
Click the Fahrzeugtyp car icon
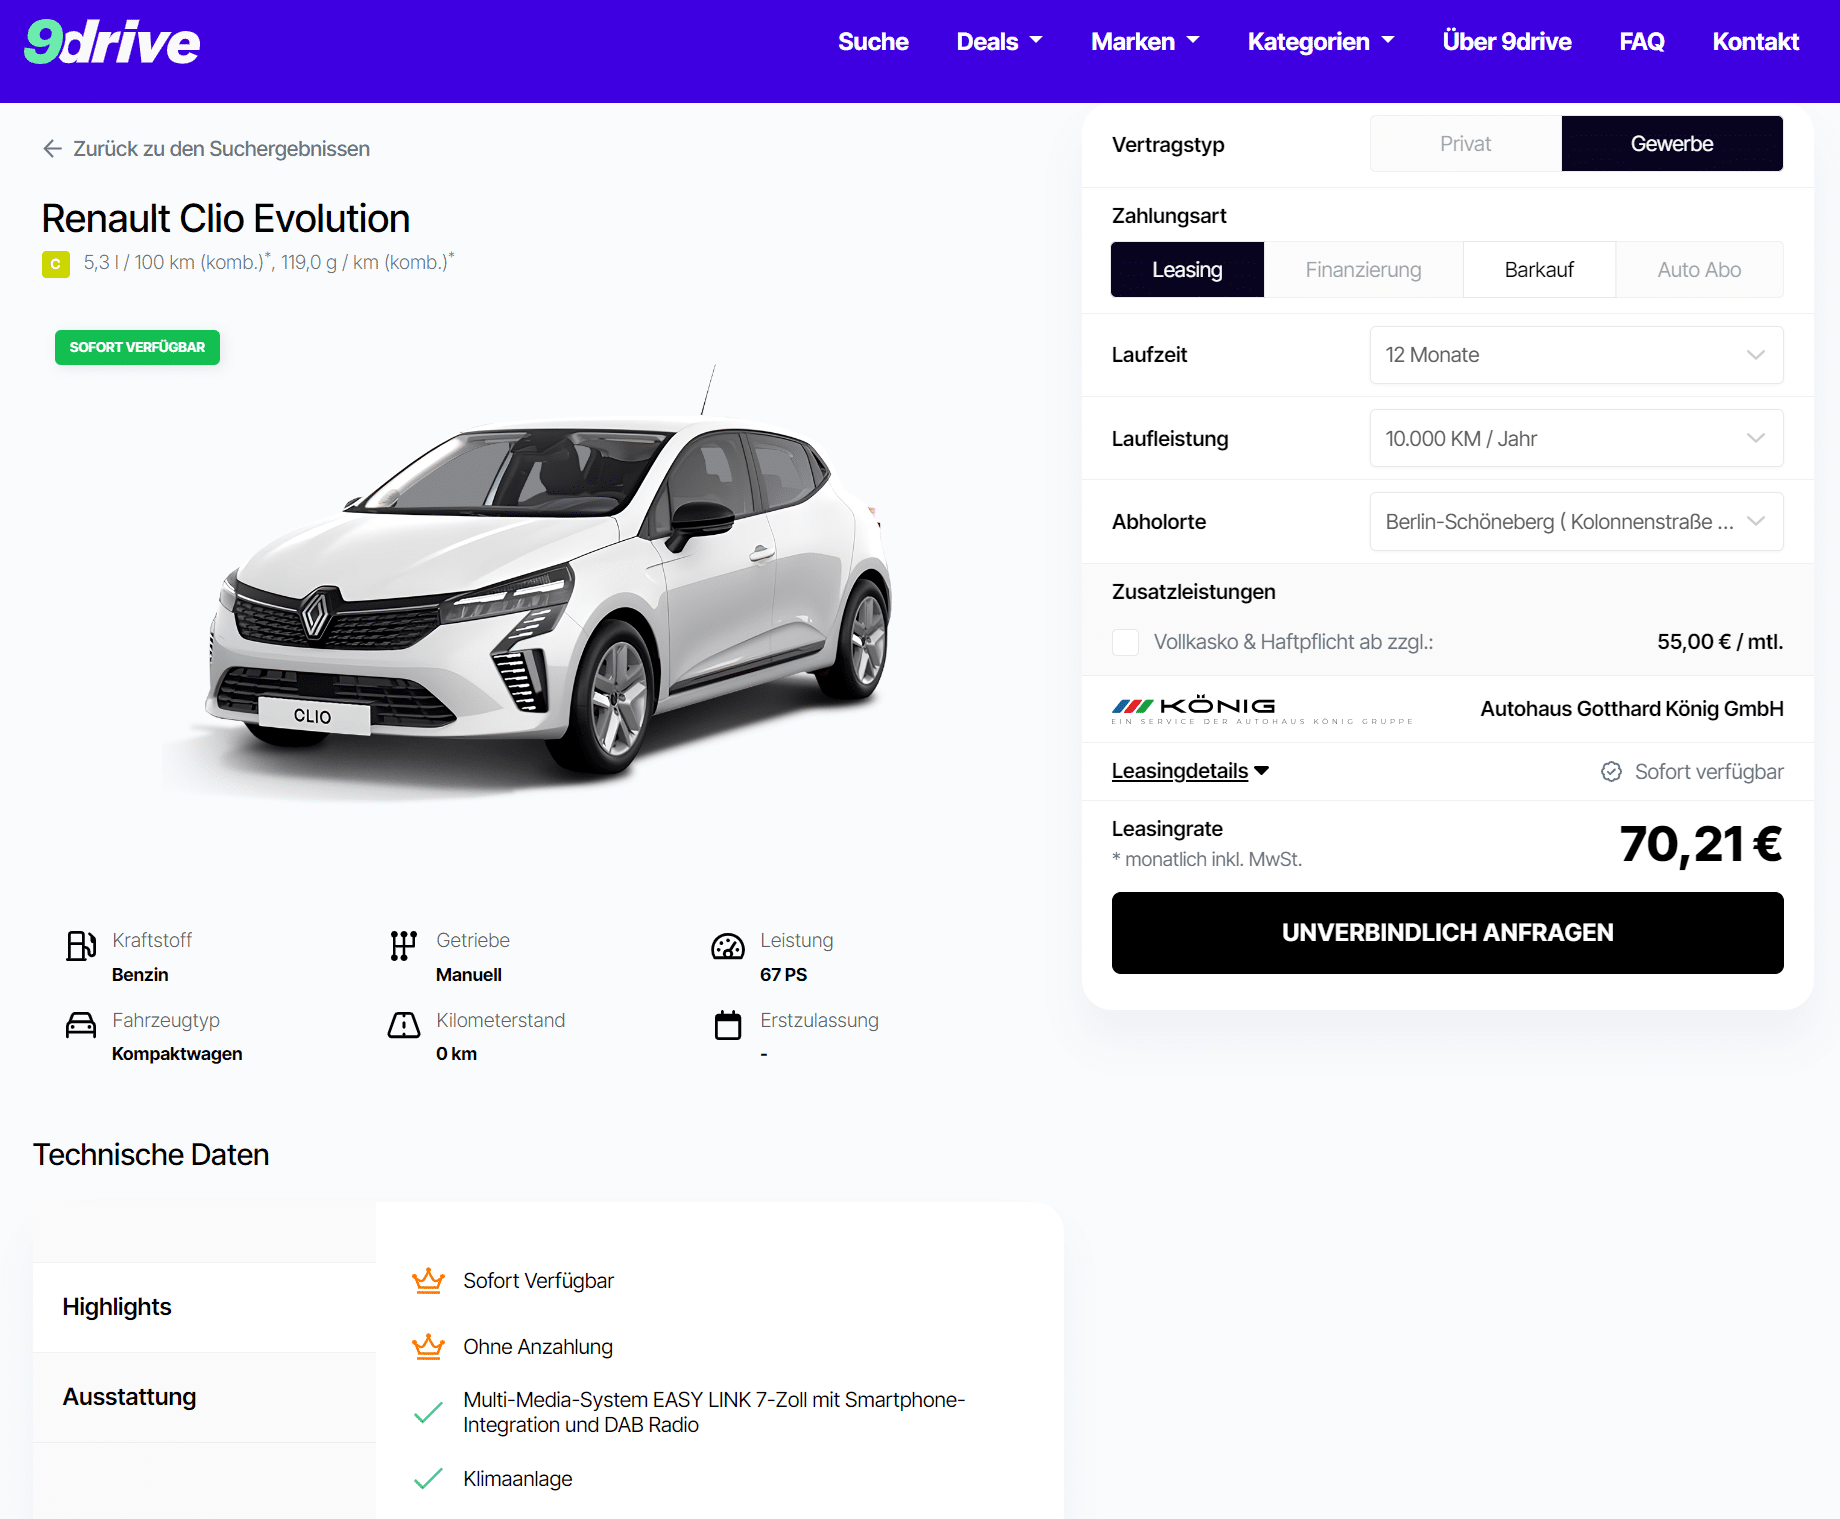pos(81,1025)
